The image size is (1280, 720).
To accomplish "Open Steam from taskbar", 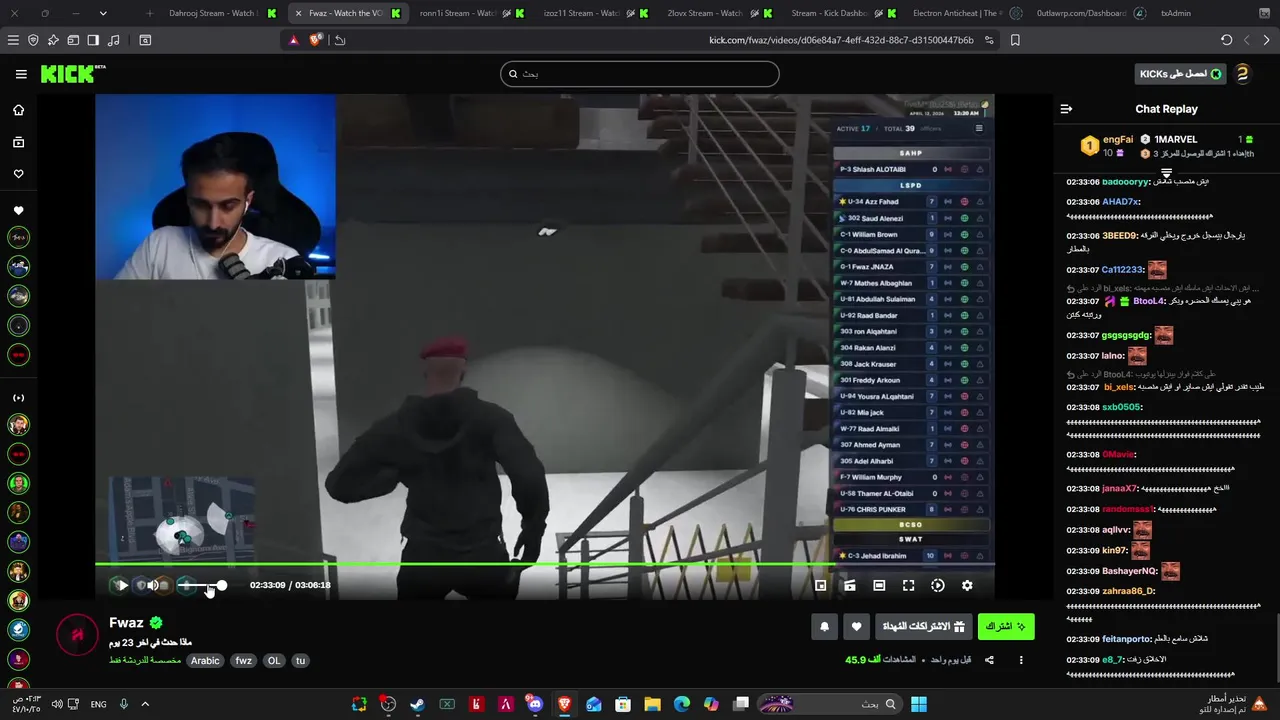I will click(x=417, y=704).
